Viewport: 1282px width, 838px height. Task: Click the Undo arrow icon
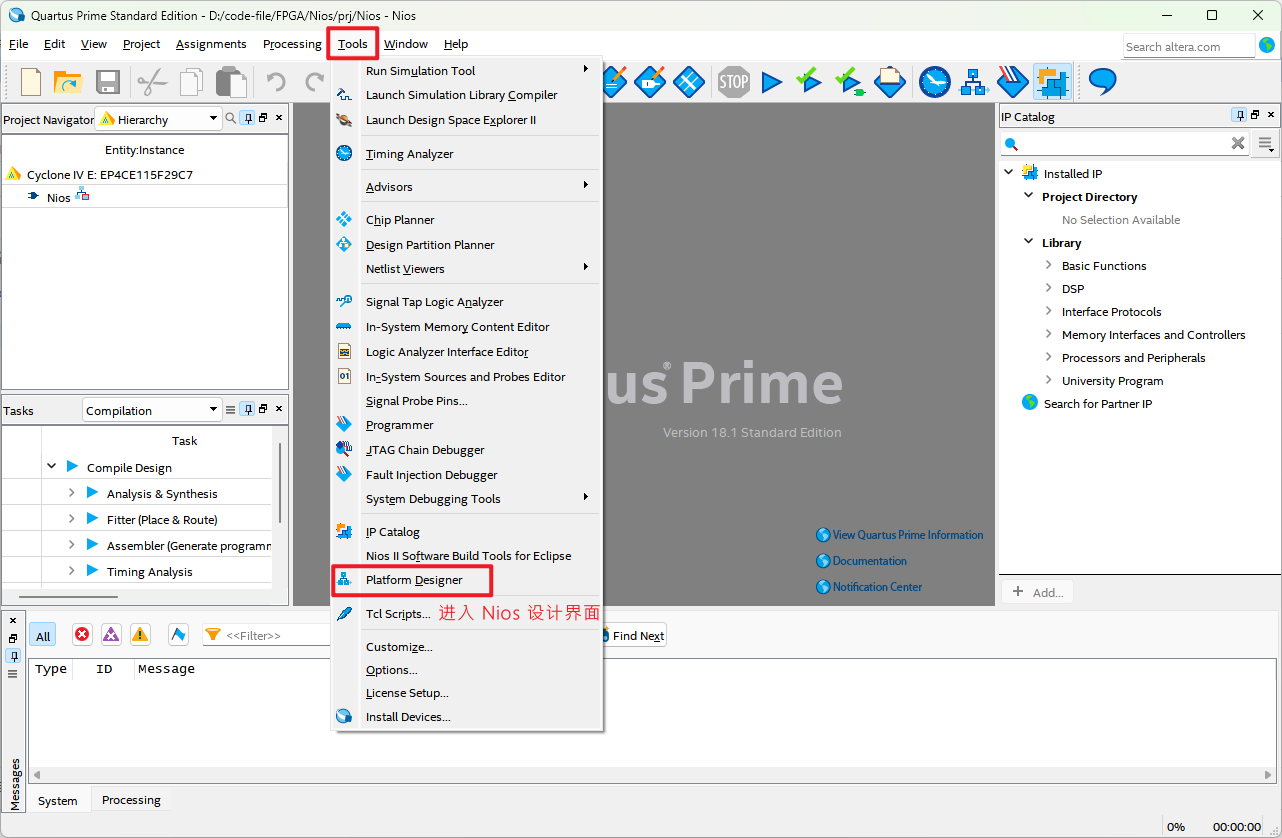coord(276,82)
